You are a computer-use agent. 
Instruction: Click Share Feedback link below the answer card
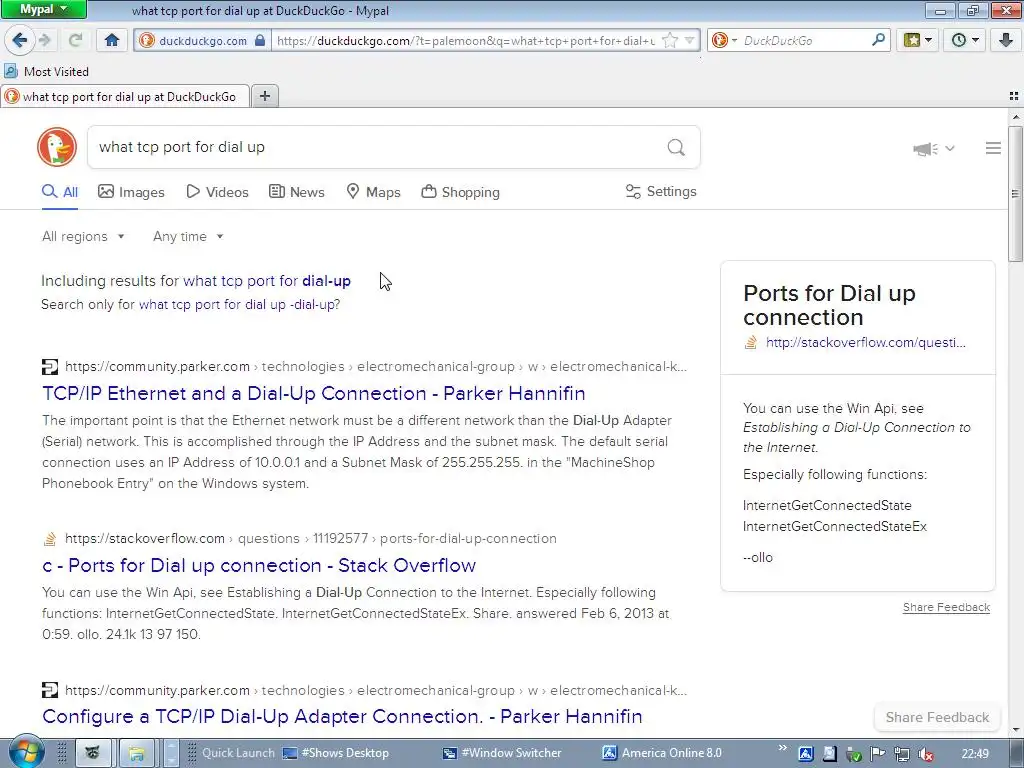pyautogui.click(x=946, y=607)
